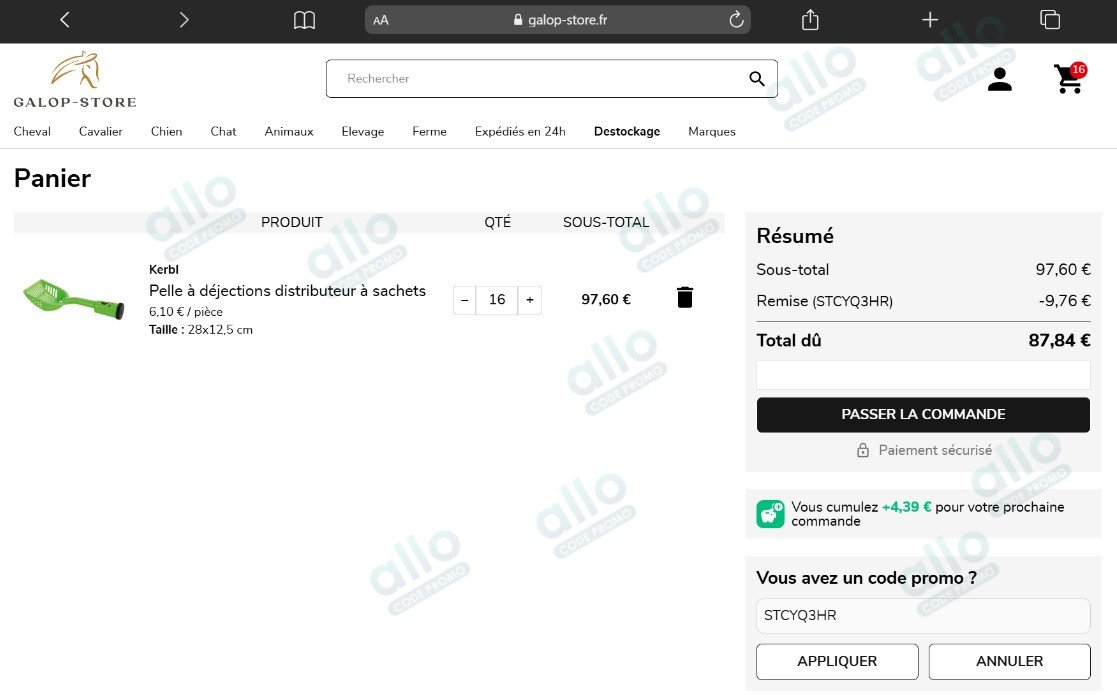Open the Elevage menu
1117x700 pixels.
363,132
